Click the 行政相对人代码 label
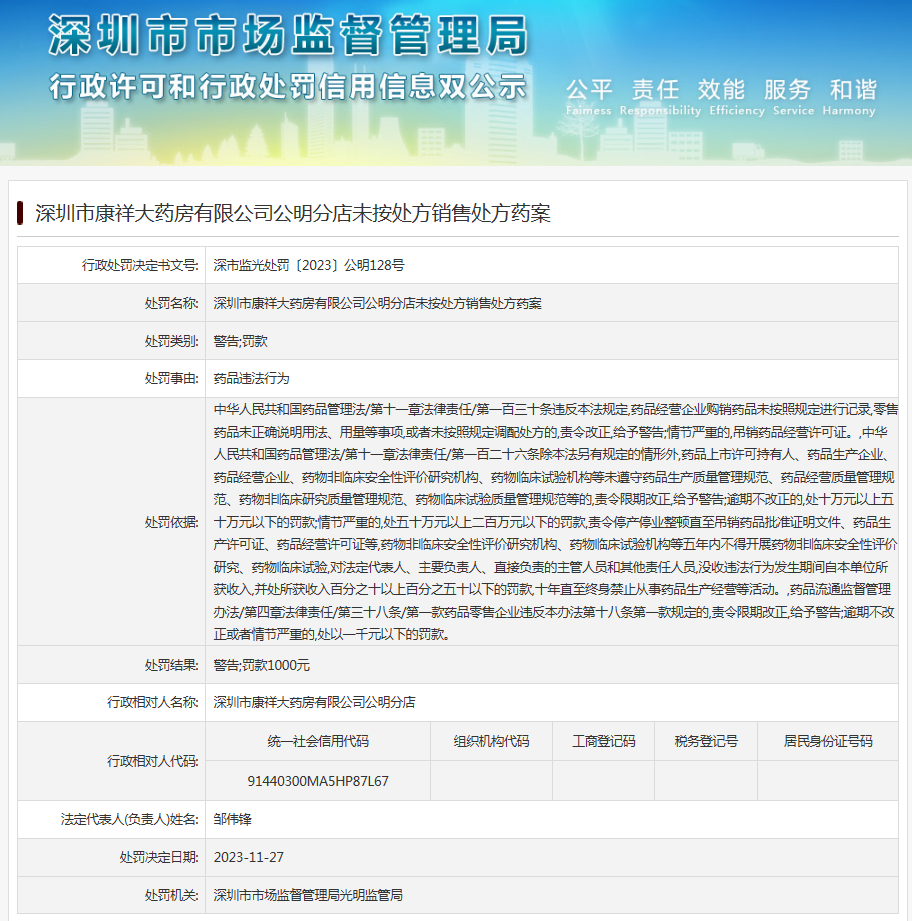The image size is (912, 921). pos(153,761)
